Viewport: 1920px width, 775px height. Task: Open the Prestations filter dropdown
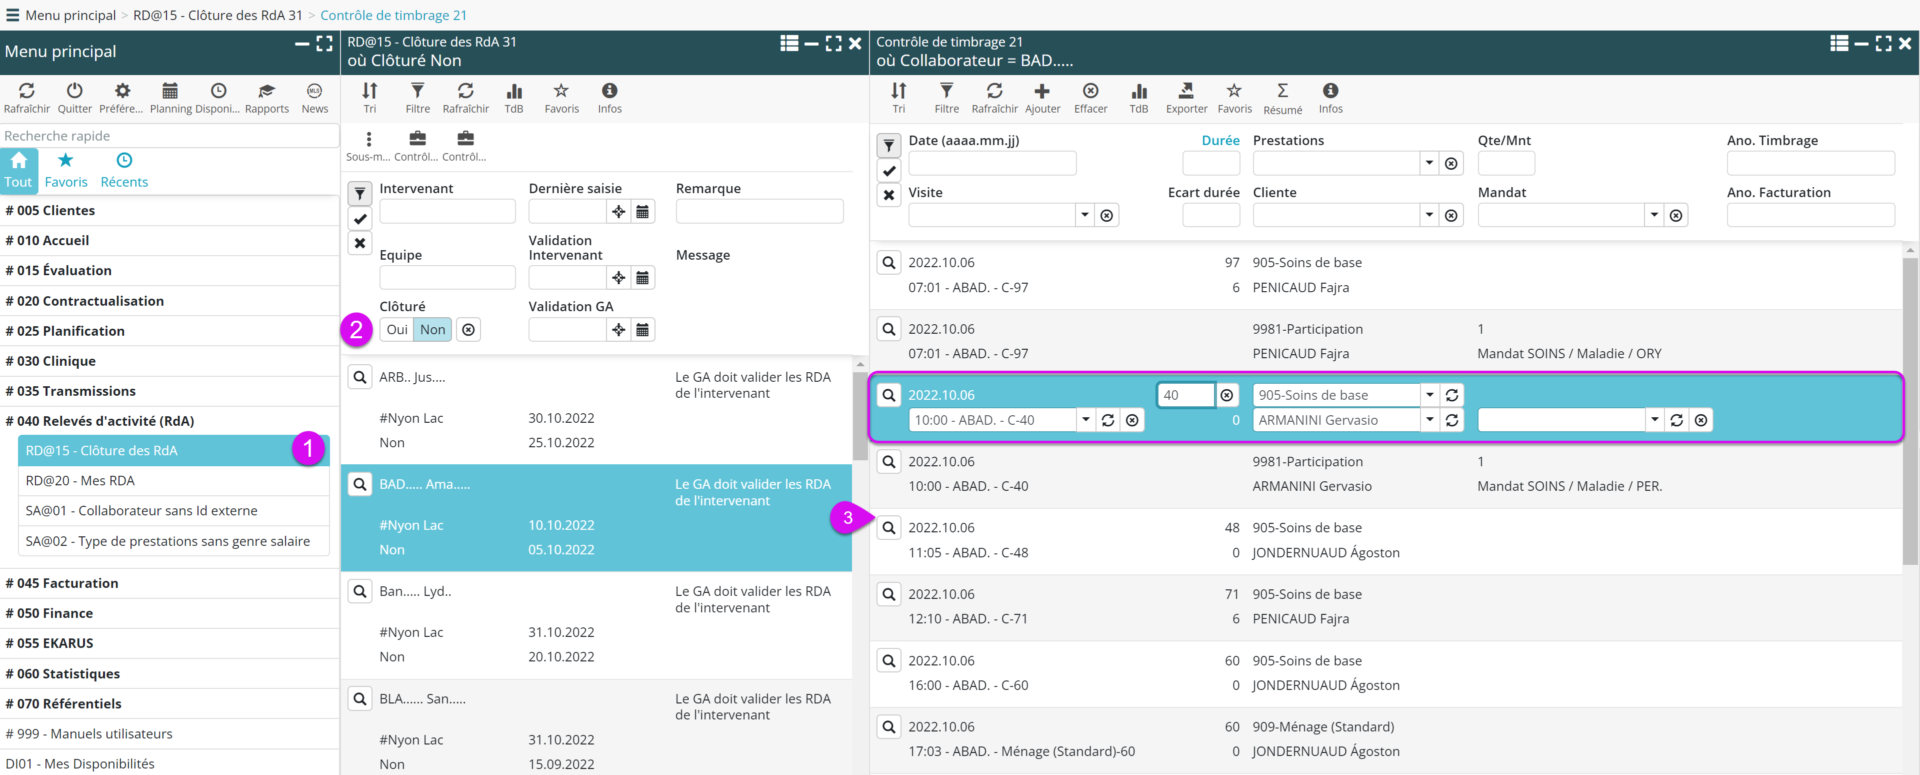1429,163
